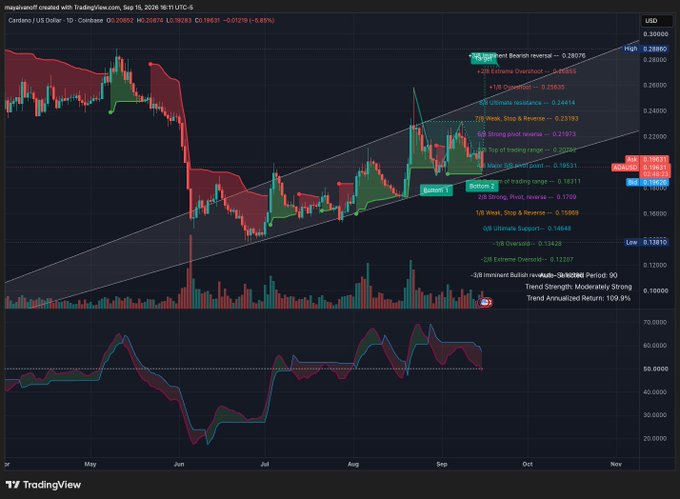Image resolution: width=680 pixels, height=499 pixels.
Task: Click the Nov label on the time axis
Action: [616, 464]
